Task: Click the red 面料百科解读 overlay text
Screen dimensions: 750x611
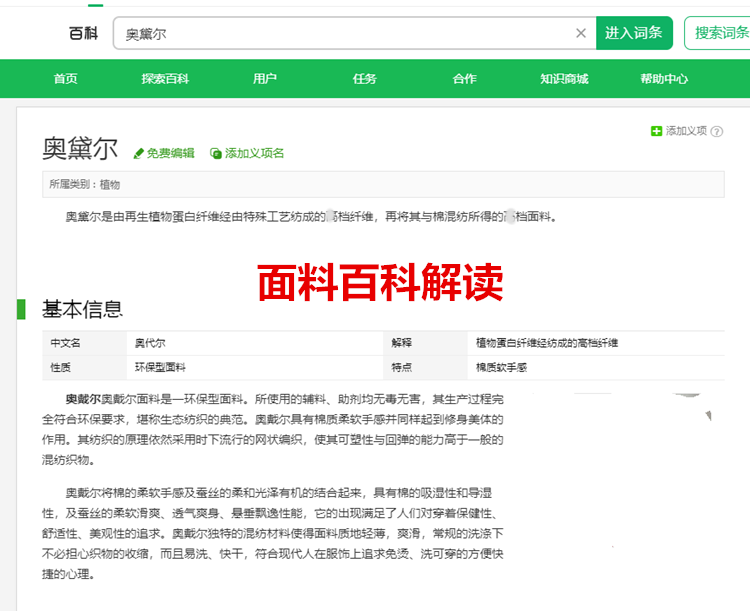Action: pos(380,284)
